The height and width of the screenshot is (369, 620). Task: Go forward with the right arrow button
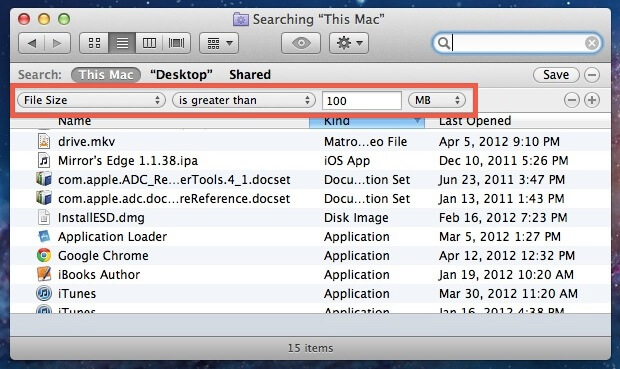tap(57, 43)
